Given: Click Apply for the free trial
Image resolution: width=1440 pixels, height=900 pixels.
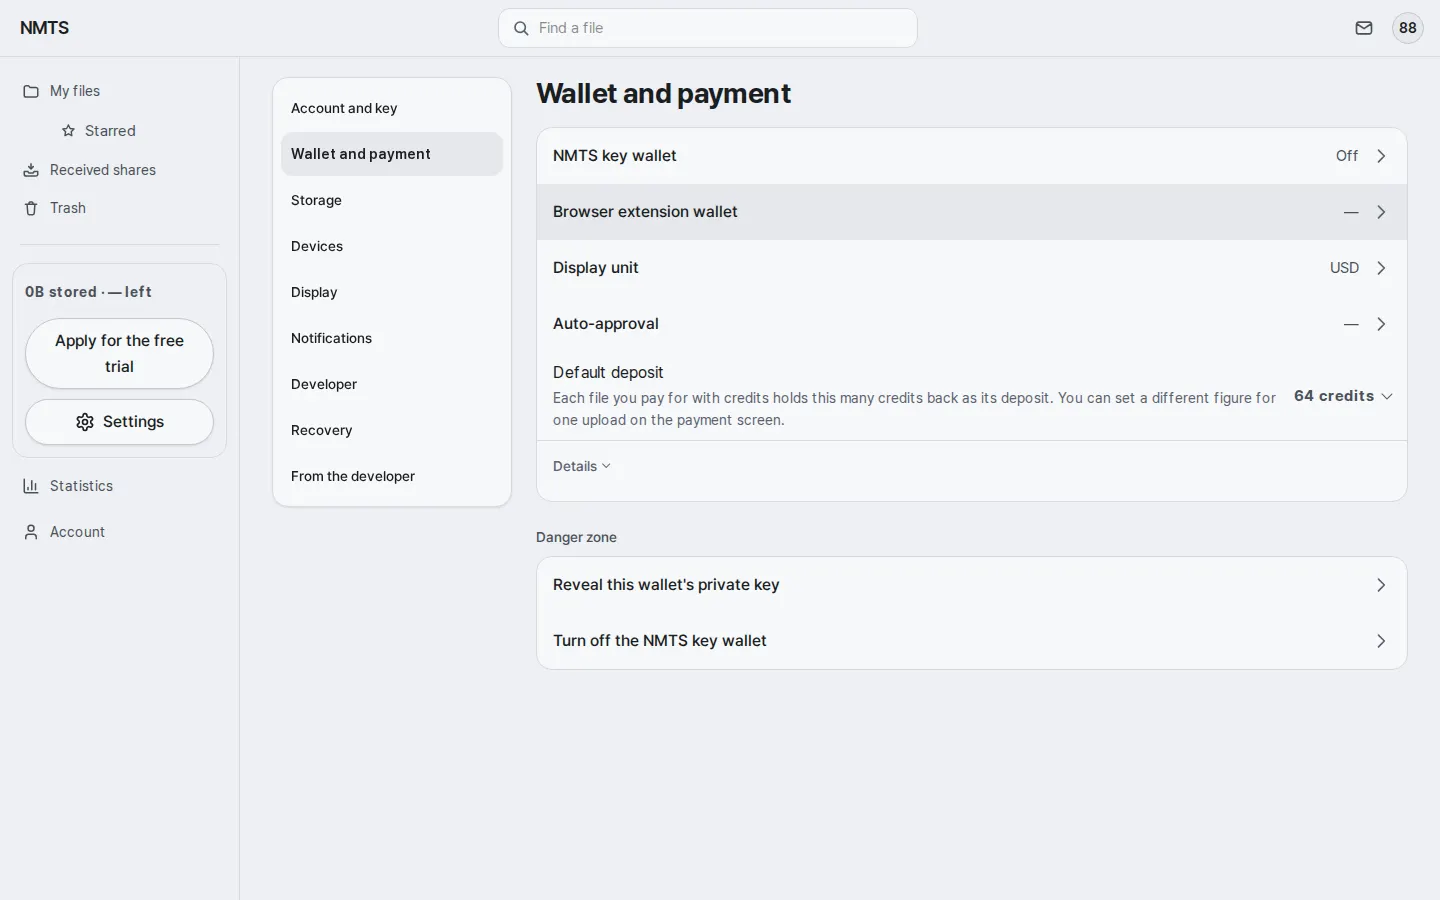Looking at the screenshot, I should click(119, 354).
